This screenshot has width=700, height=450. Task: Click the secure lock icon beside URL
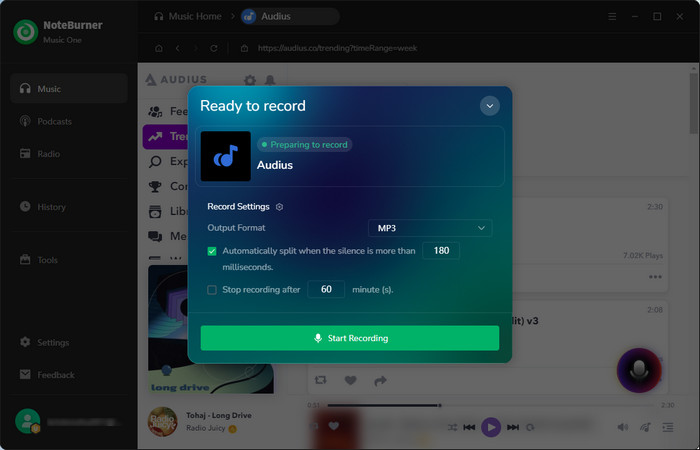(244, 48)
